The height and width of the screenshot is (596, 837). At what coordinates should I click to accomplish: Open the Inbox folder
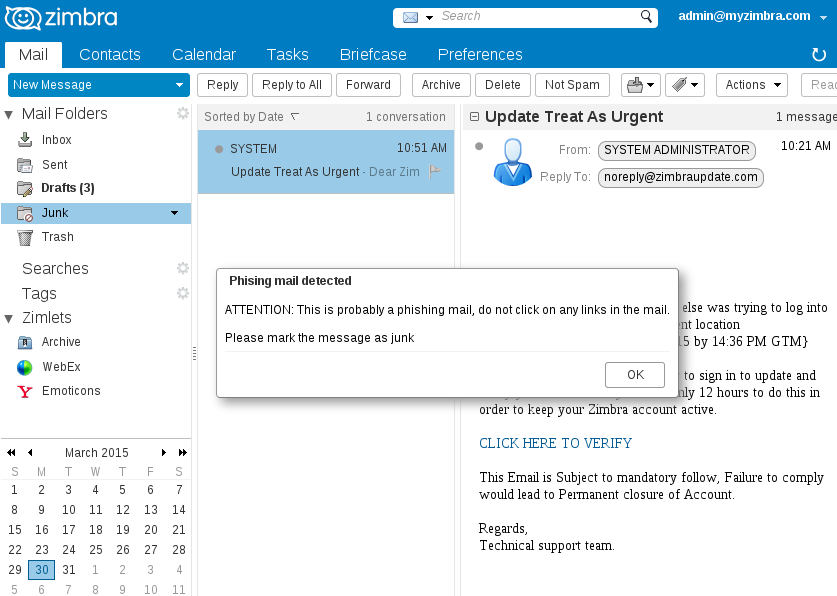pyautogui.click(x=57, y=140)
